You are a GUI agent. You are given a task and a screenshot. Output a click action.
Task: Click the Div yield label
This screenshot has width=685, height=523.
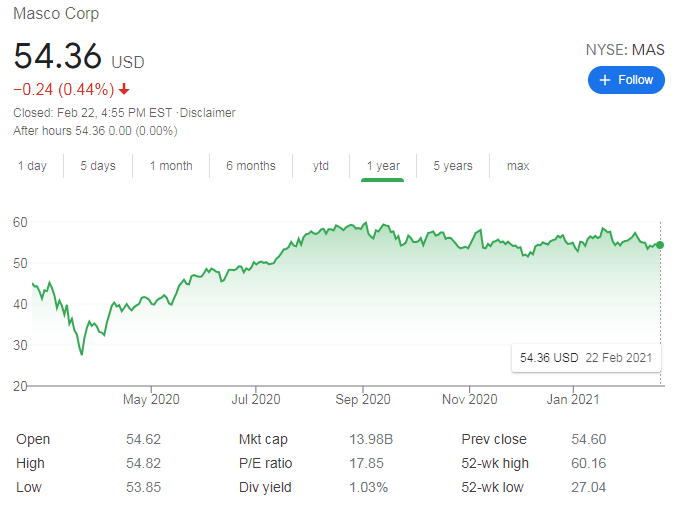(265, 487)
